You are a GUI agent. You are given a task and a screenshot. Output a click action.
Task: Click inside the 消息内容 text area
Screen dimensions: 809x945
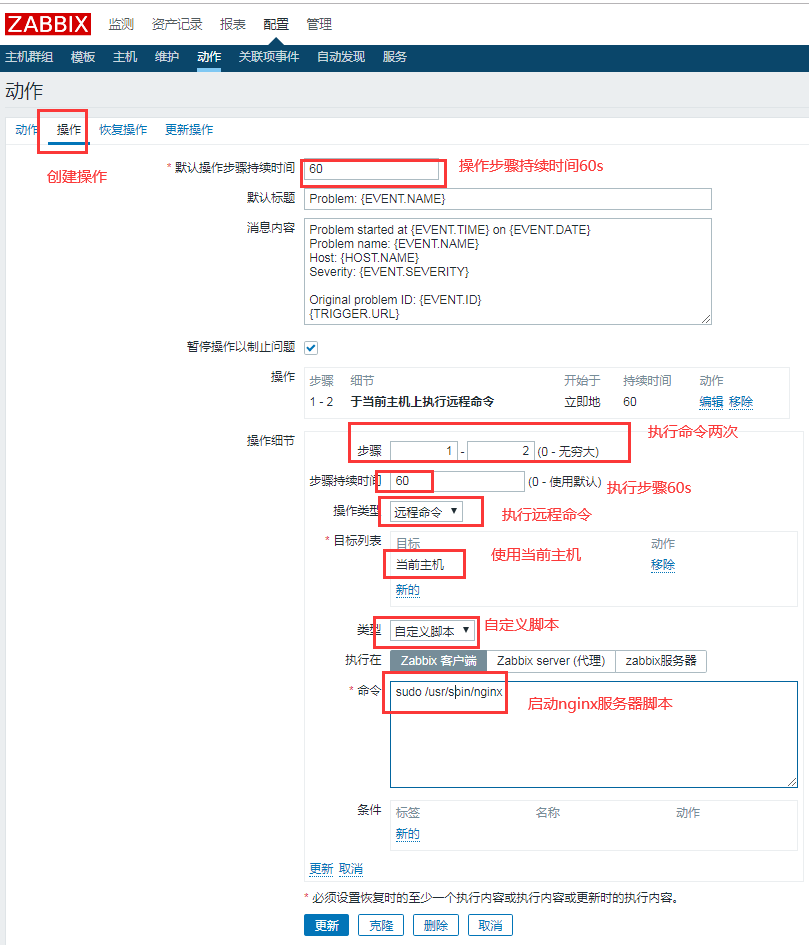tap(508, 271)
